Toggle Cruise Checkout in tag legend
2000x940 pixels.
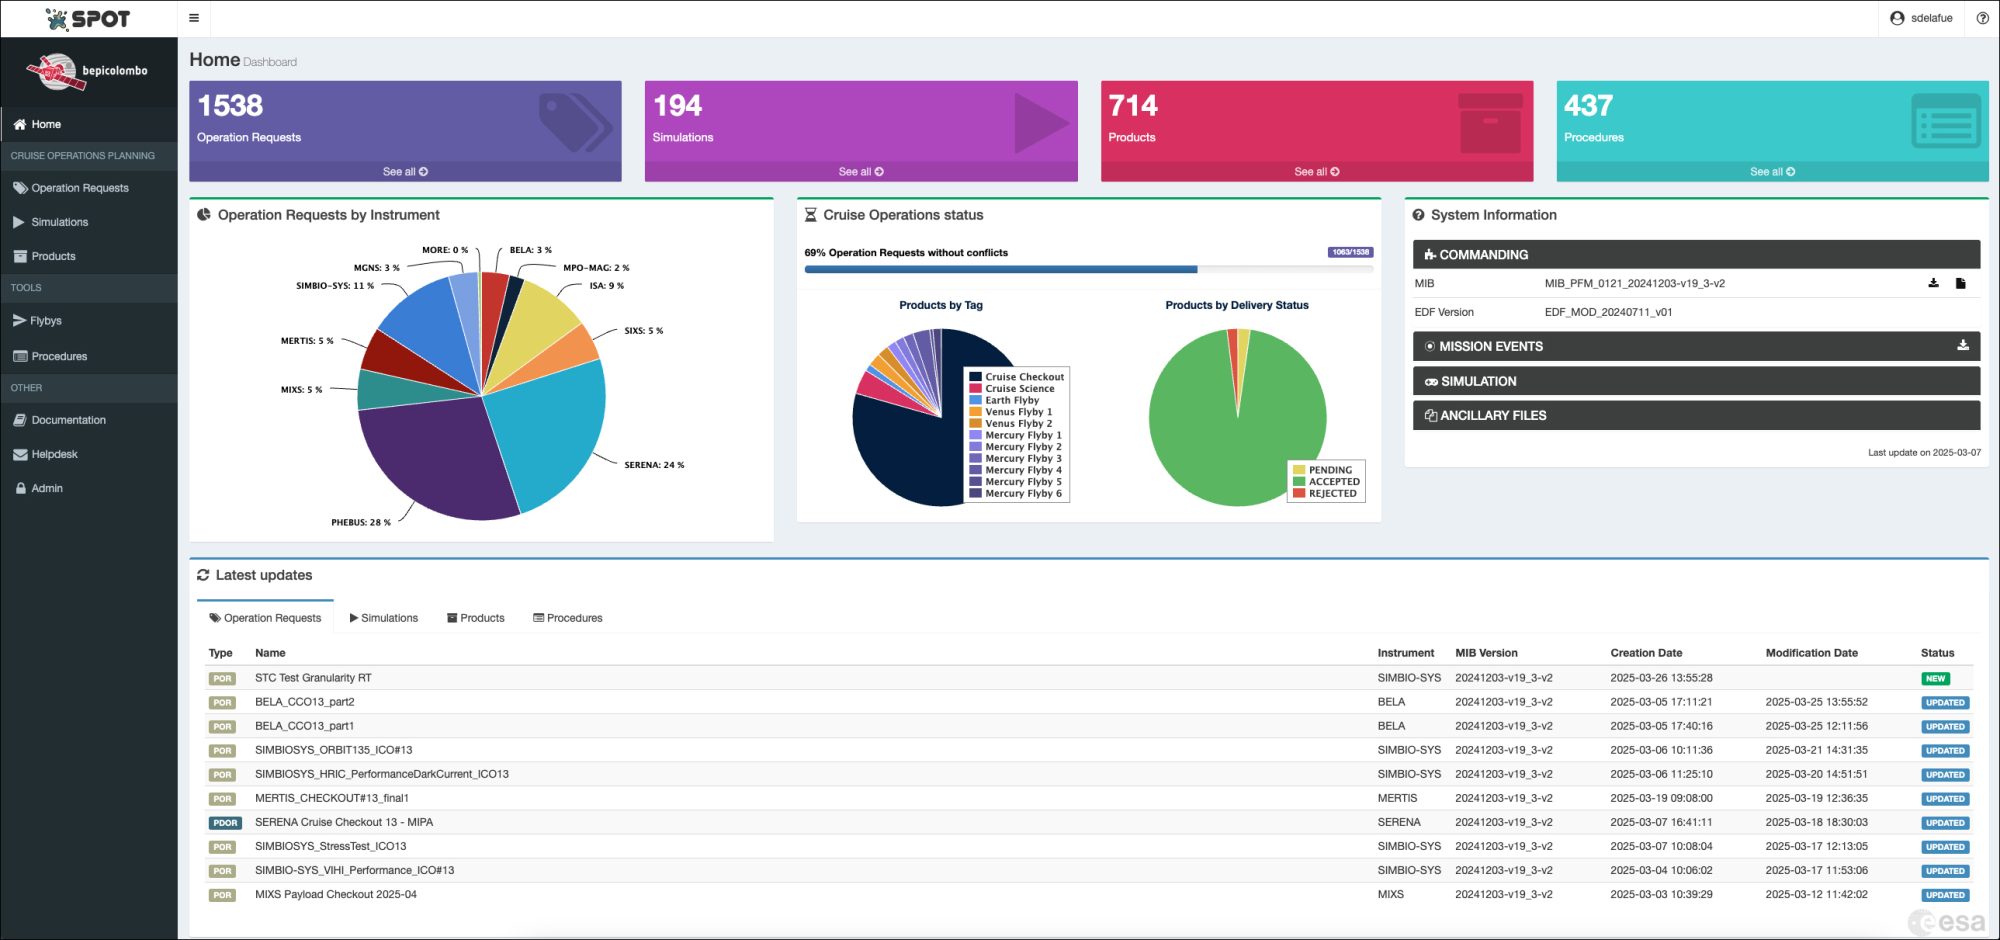[x=1023, y=377]
